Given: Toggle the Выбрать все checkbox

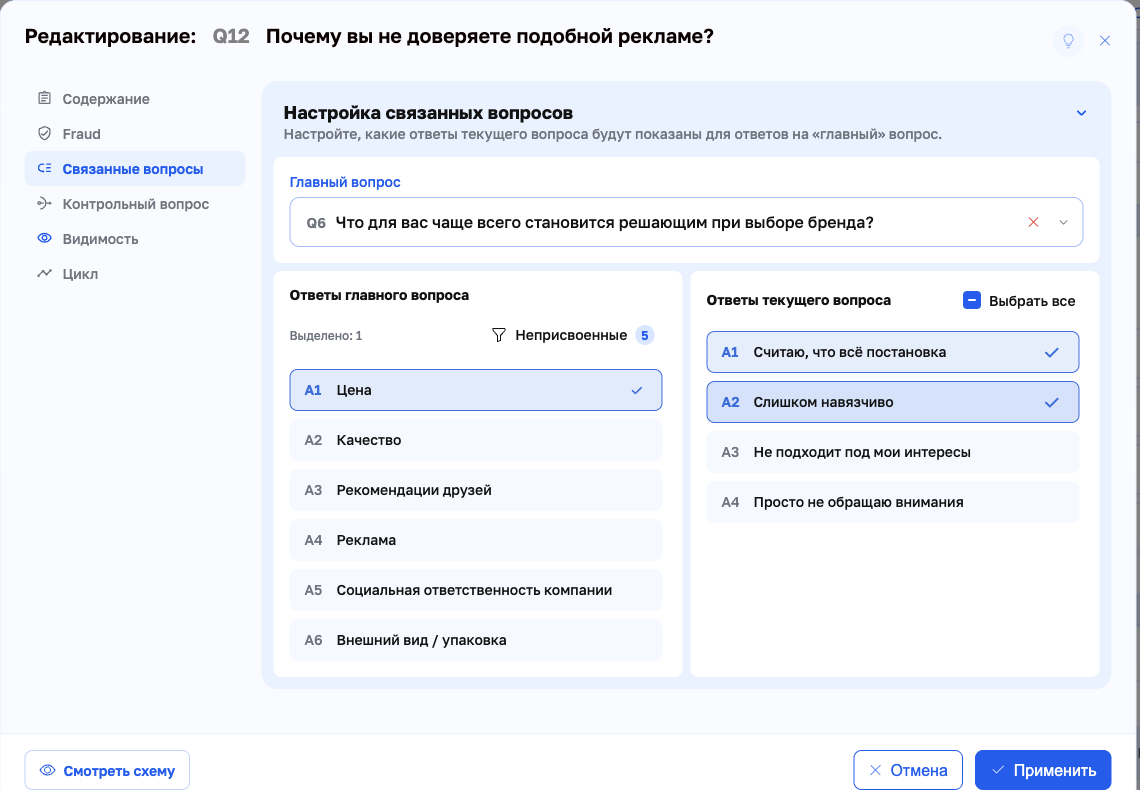Looking at the screenshot, I should pos(972,300).
